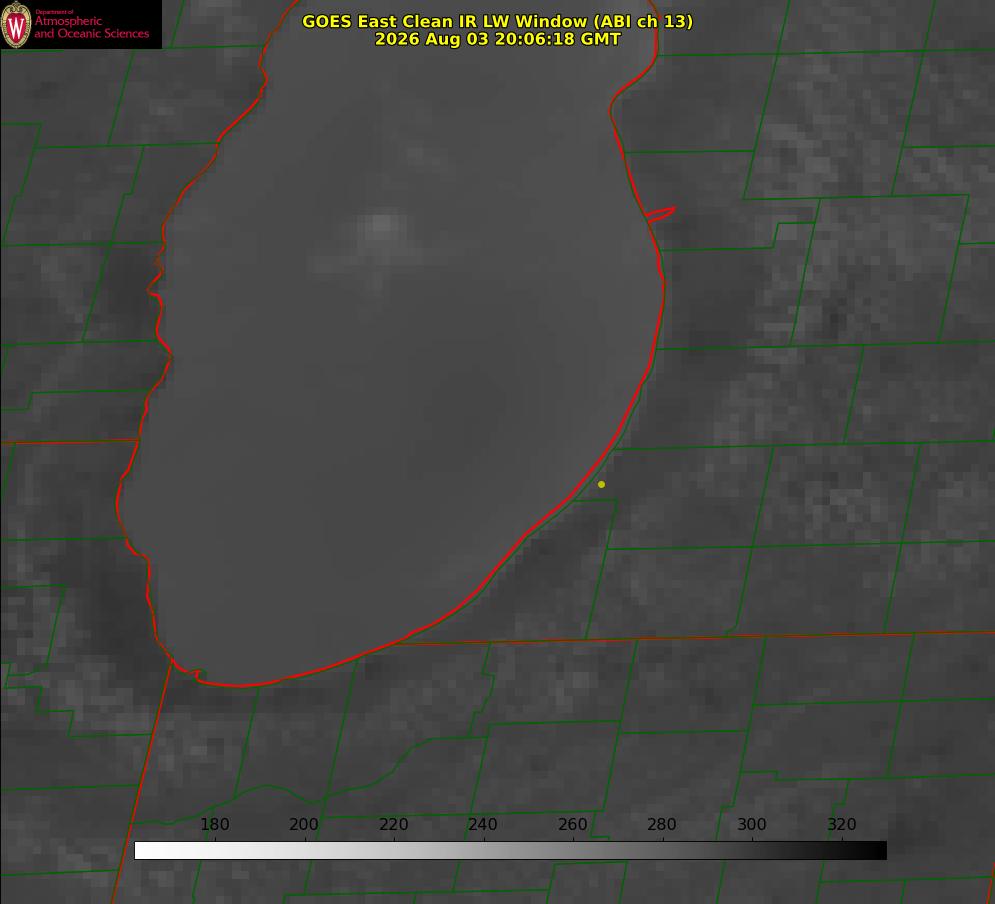995x904 pixels.
Task: Click the 240 label above the colorbar
Action: [x=483, y=824]
